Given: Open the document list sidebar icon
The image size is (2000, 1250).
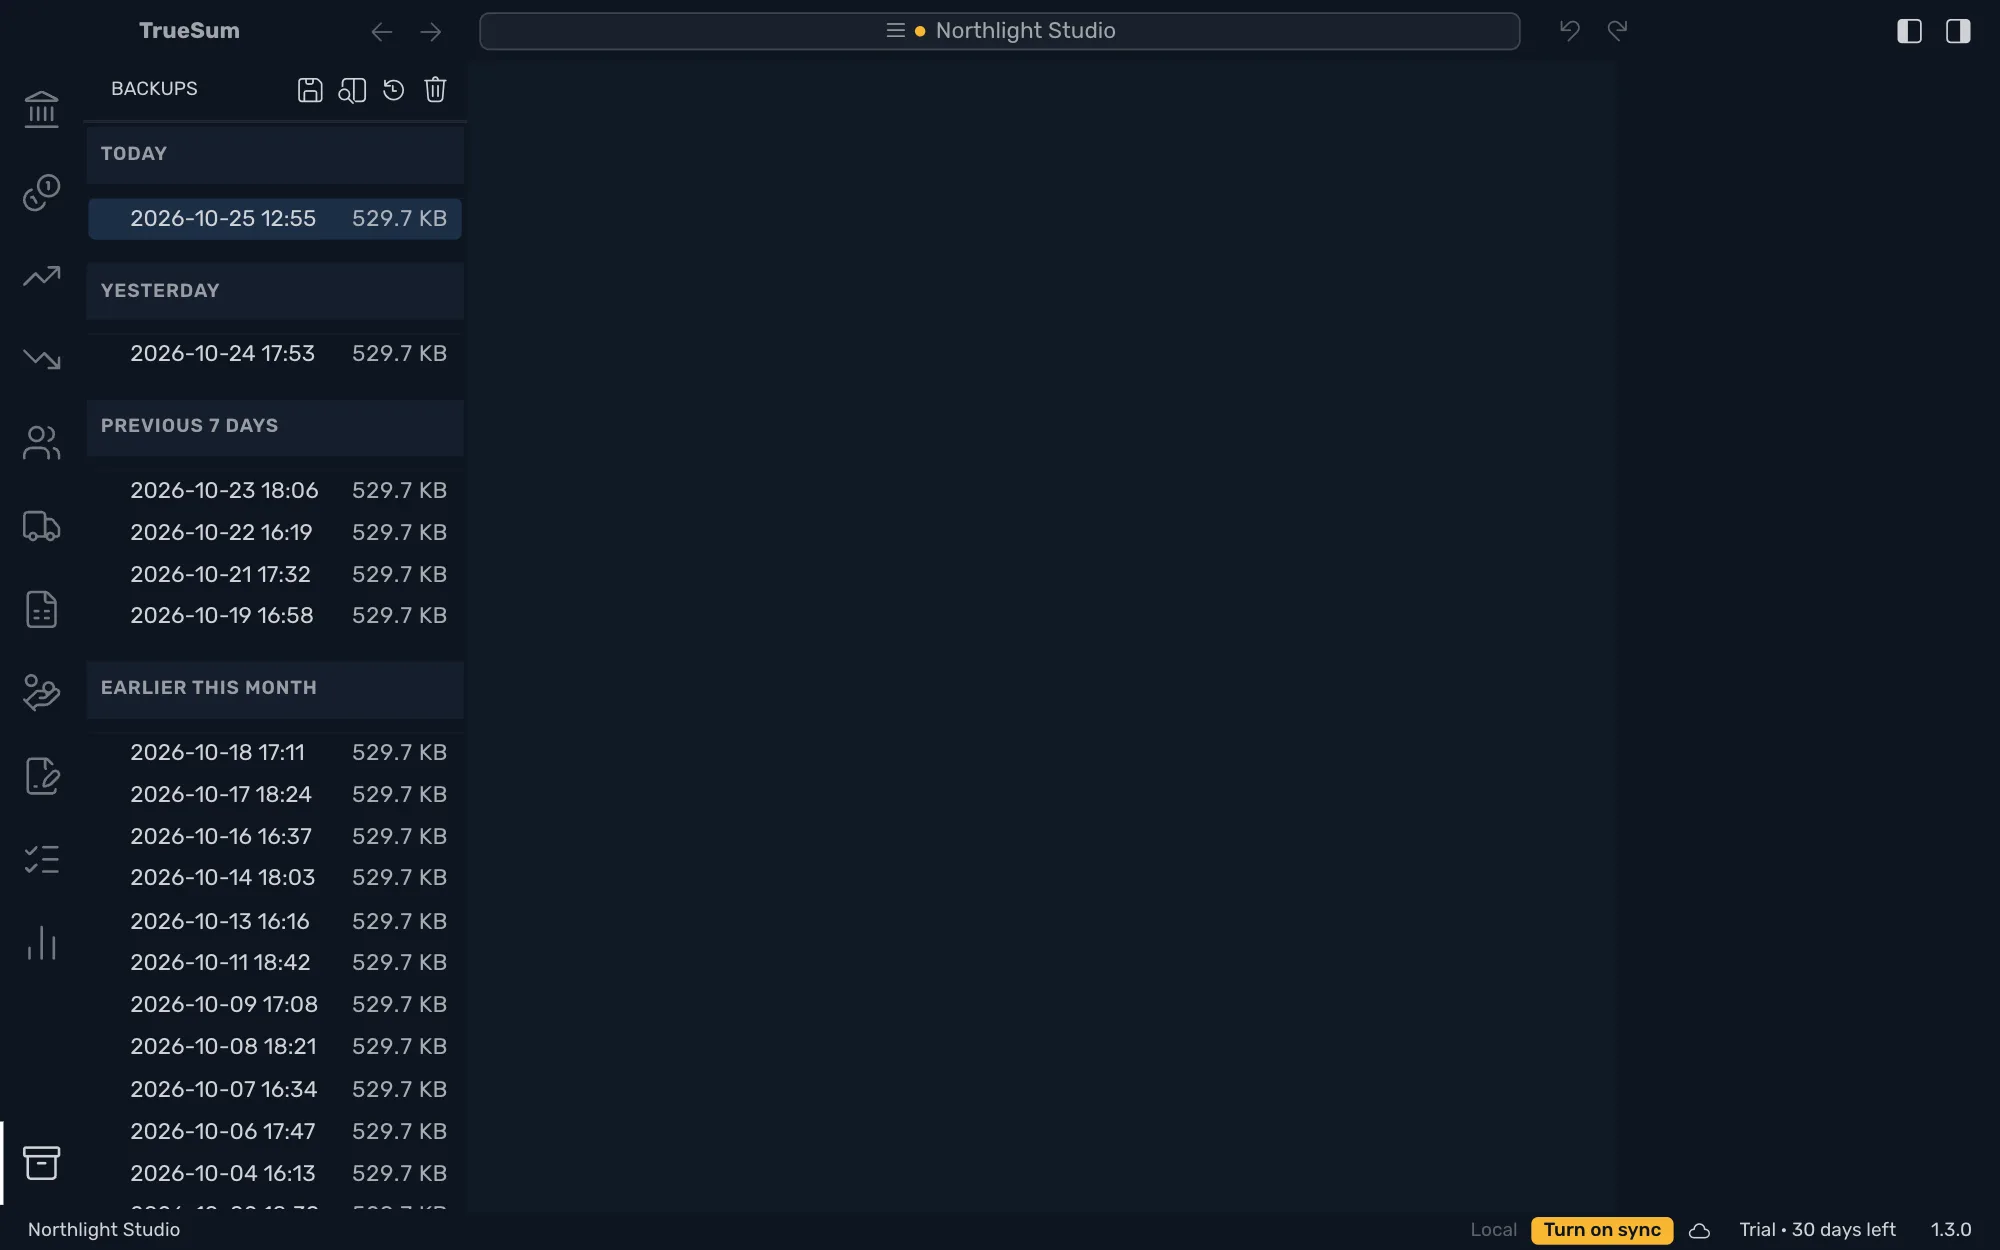Looking at the screenshot, I should point(41,609).
